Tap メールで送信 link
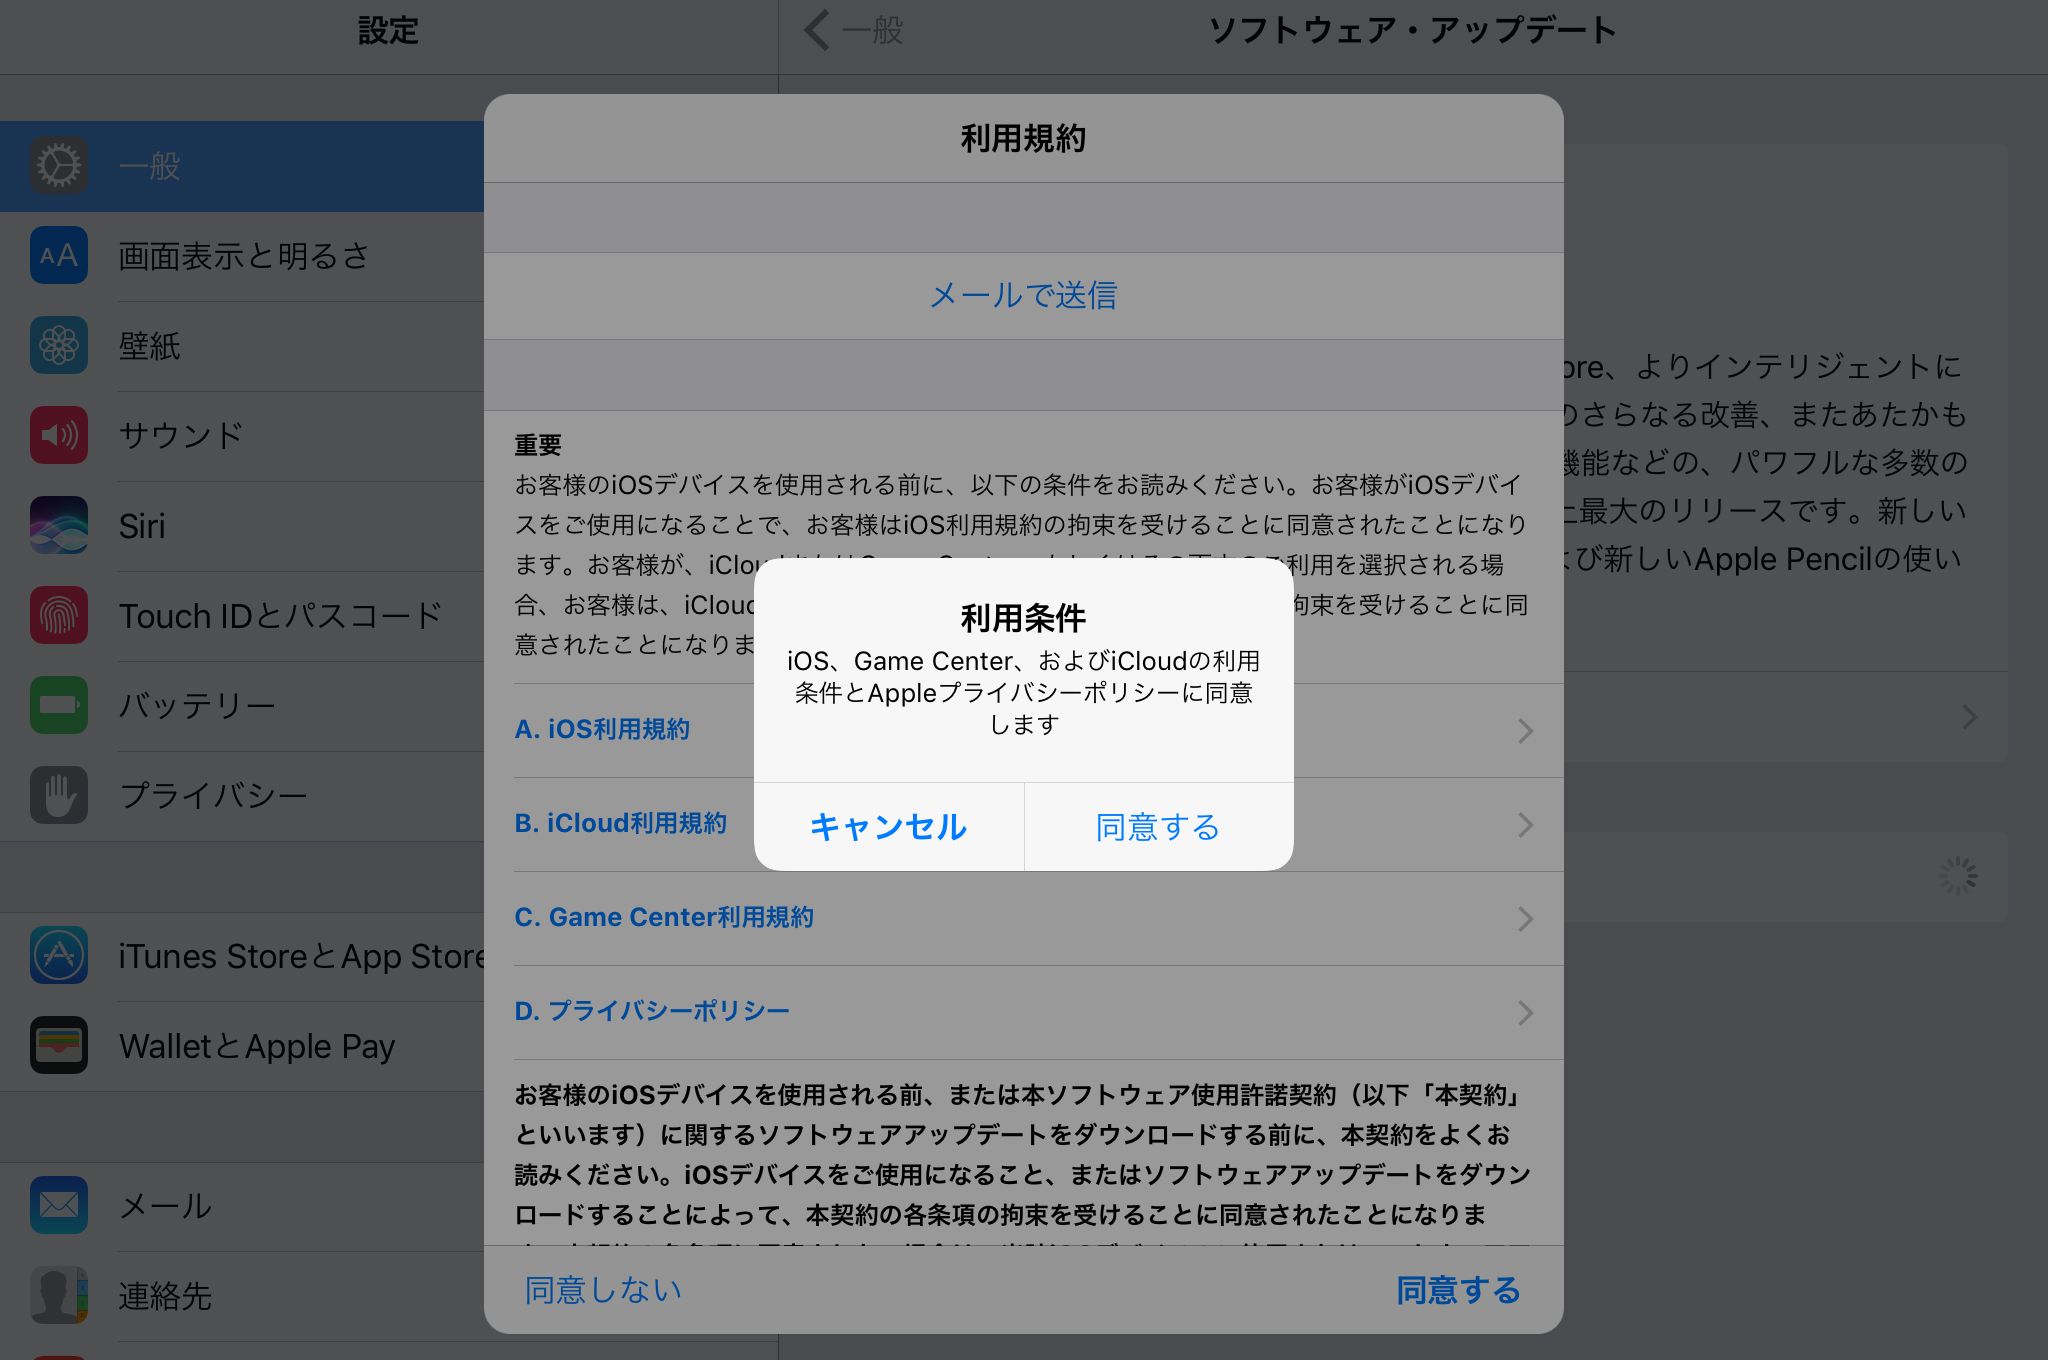This screenshot has height=1360, width=2048. (x=1023, y=295)
